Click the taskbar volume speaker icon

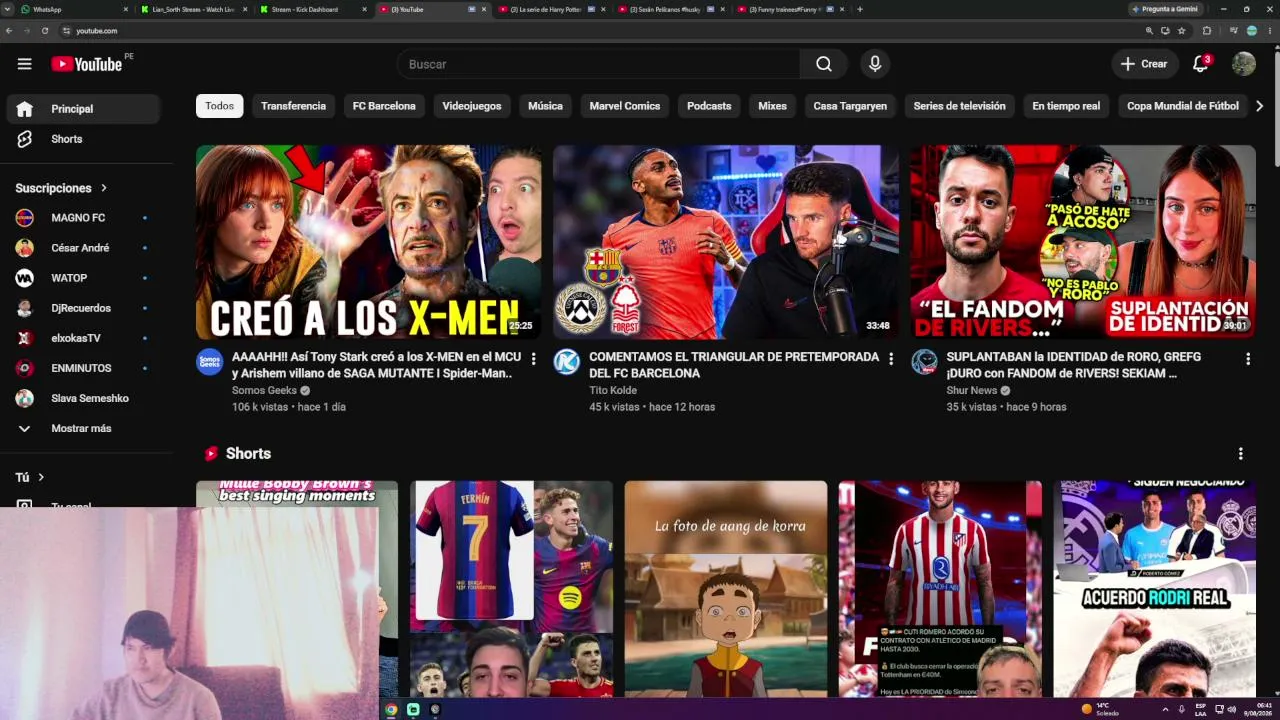point(1232,709)
